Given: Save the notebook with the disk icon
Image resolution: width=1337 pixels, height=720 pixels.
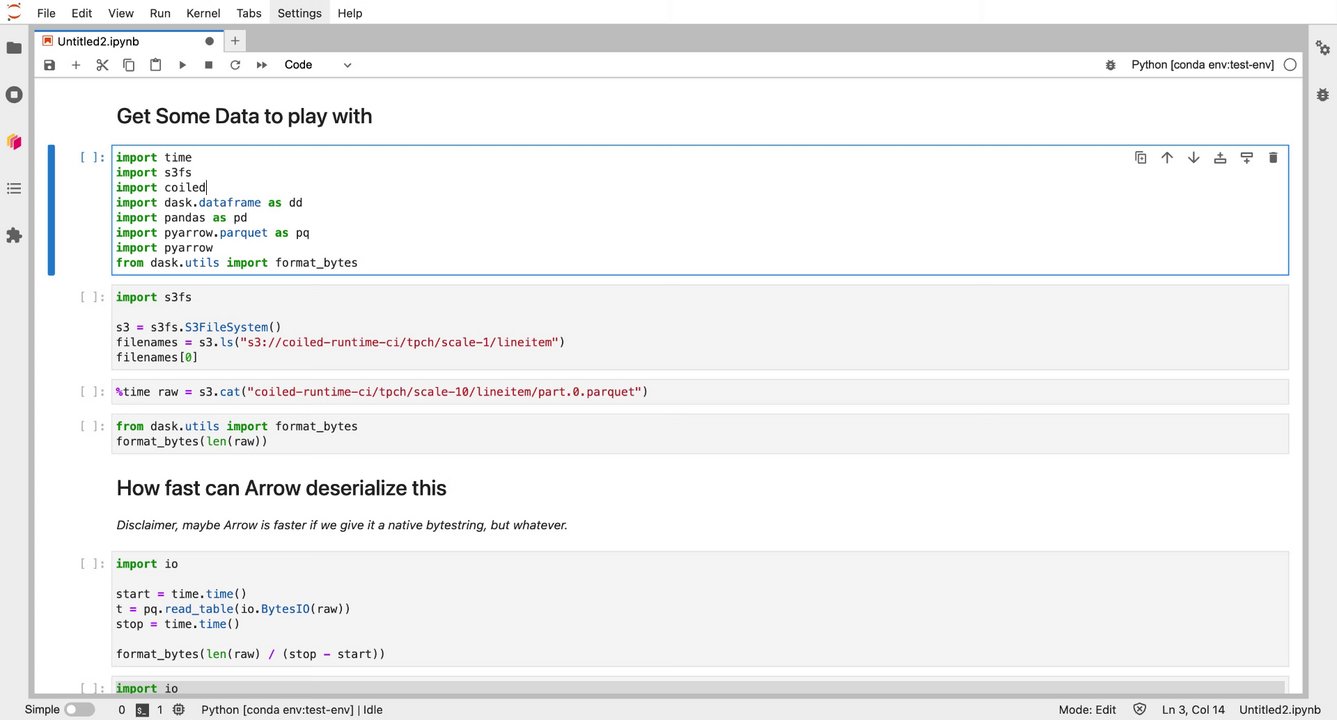Looking at the screenshot, I should (50, 65).
